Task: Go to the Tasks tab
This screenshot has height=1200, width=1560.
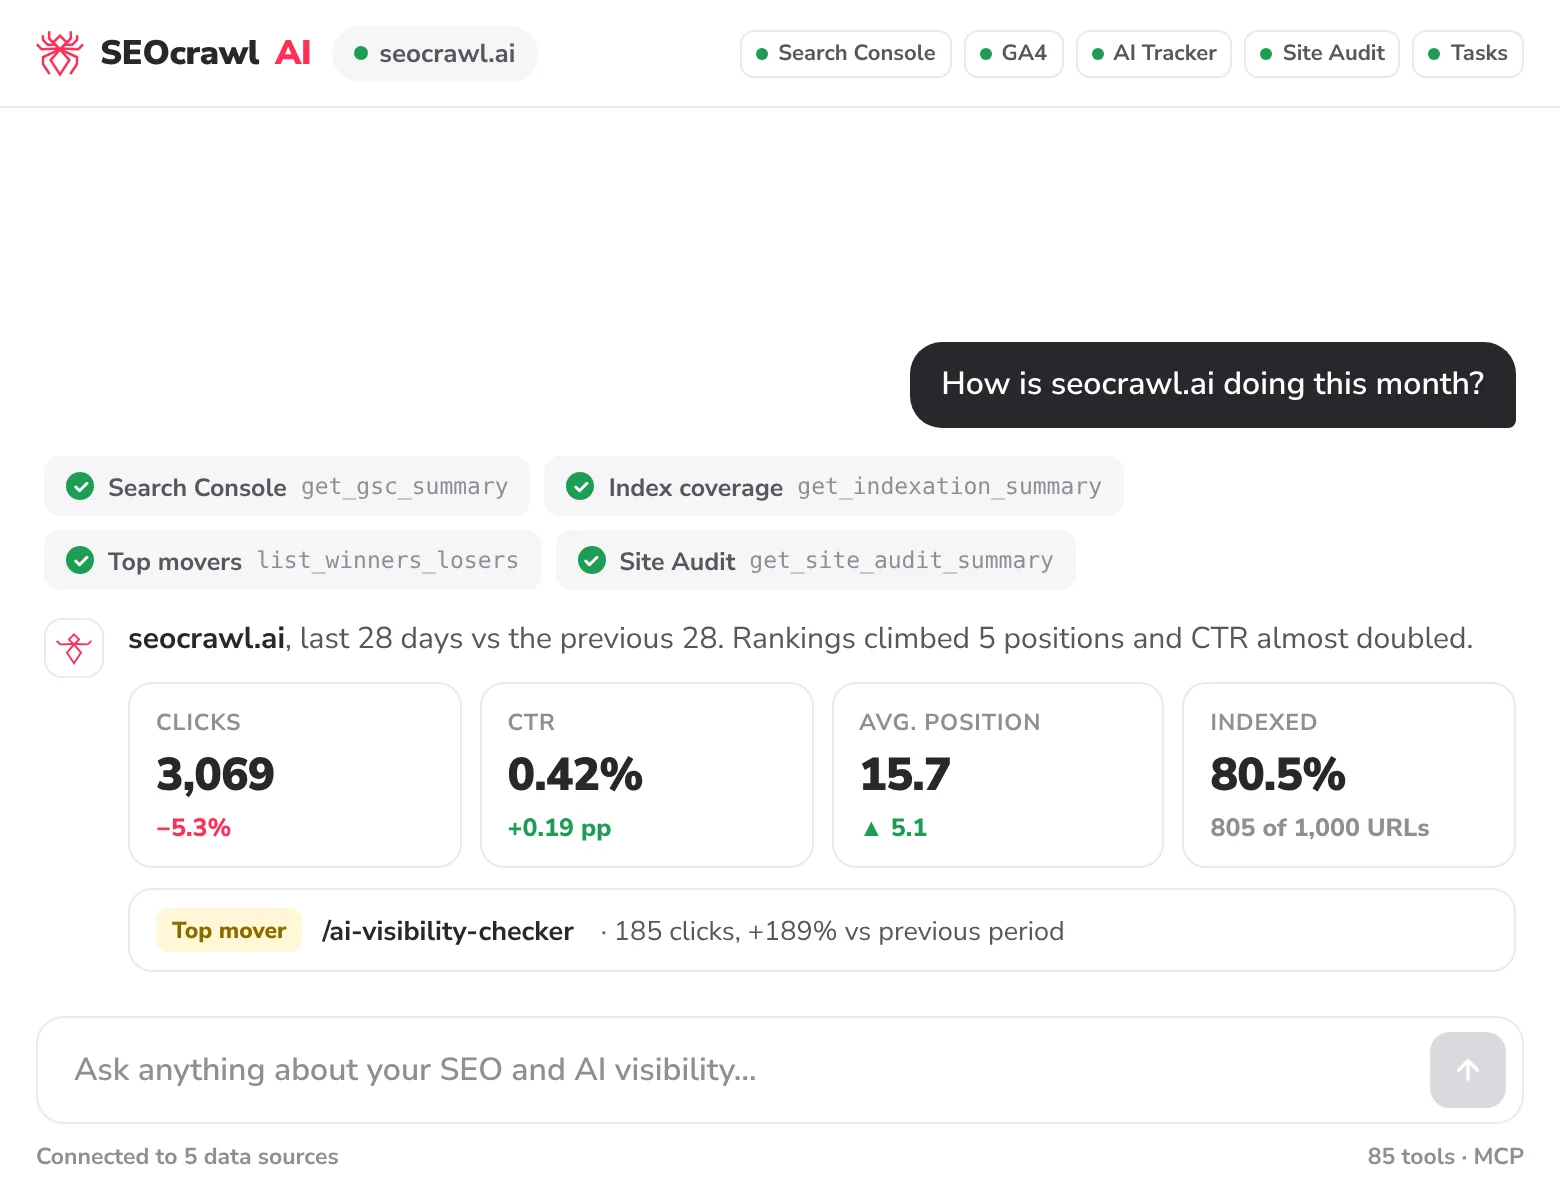Action: click(x=1468, y=53)
